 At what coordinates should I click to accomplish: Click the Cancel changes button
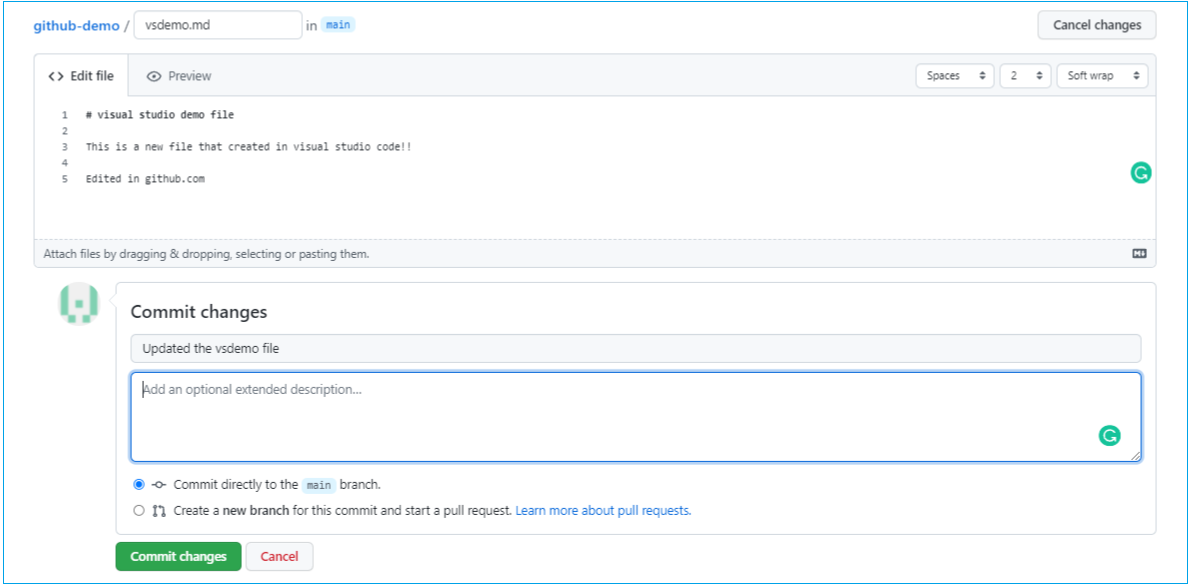point(1096,25)
